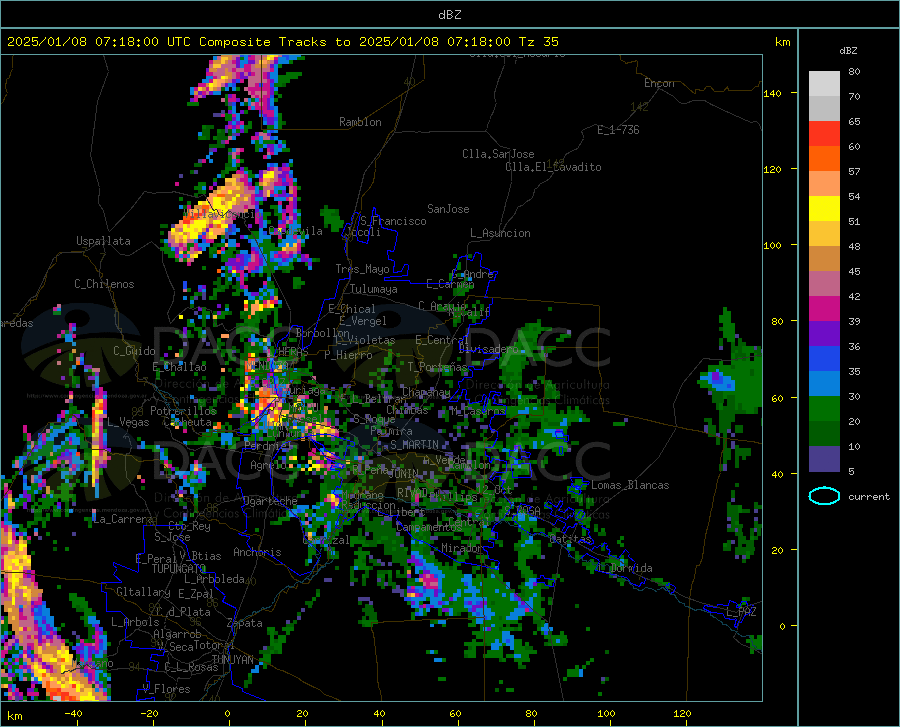The height and width of the screenshot is (727, 900).
Task: Click the 'Catitas' map label
Action: [570, 539]
